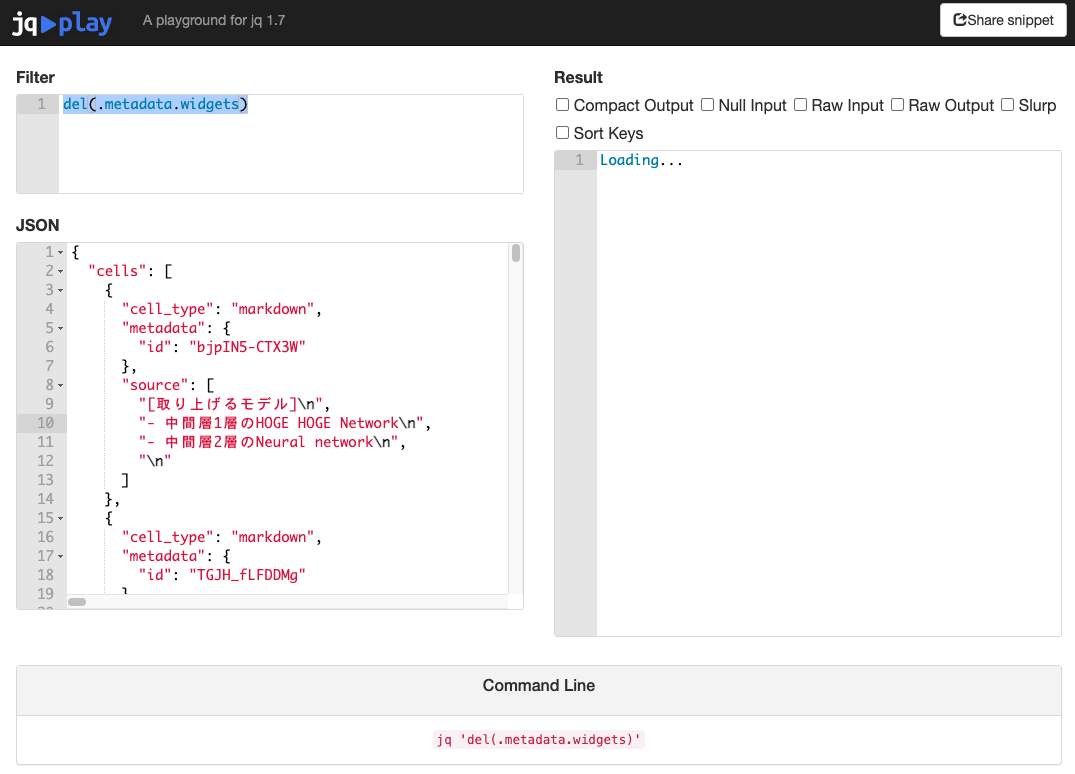Click the JSON editor horizontal scrollbar thumb
The image size is (1075, 774).
click(77, 602)
